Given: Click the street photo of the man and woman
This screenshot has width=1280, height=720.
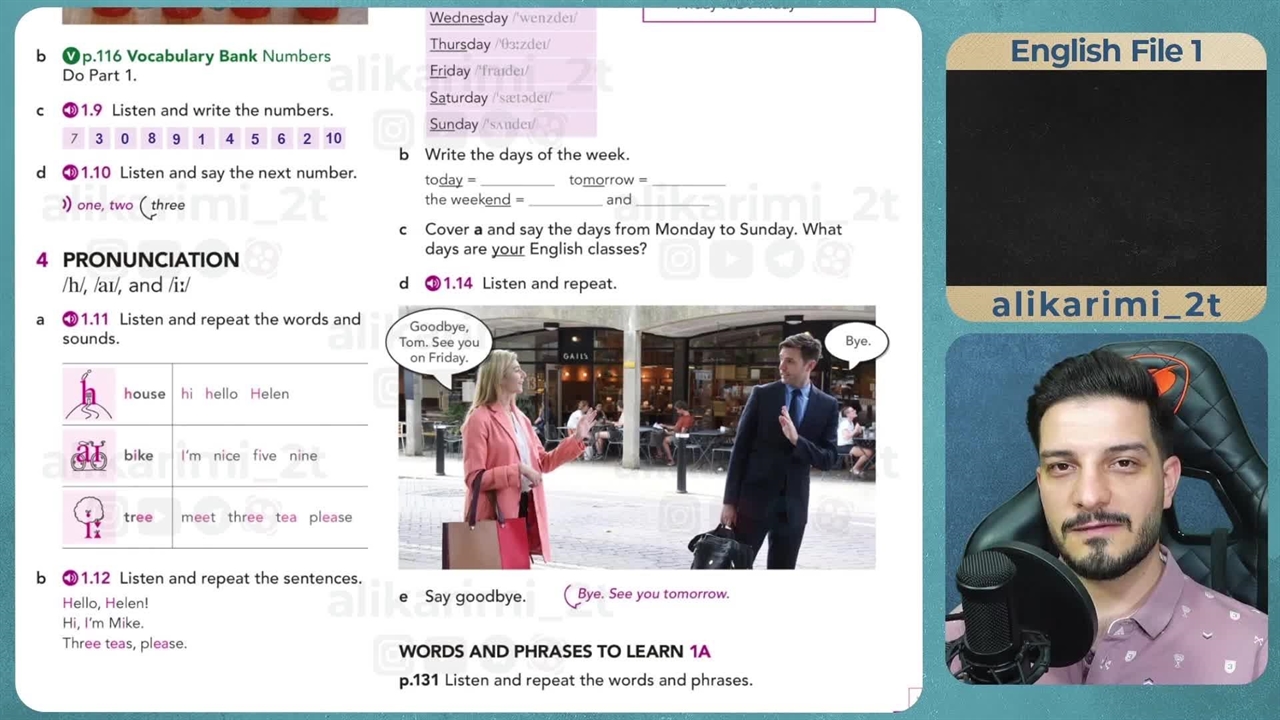Looking at the screenshot, I should point(636,438).
